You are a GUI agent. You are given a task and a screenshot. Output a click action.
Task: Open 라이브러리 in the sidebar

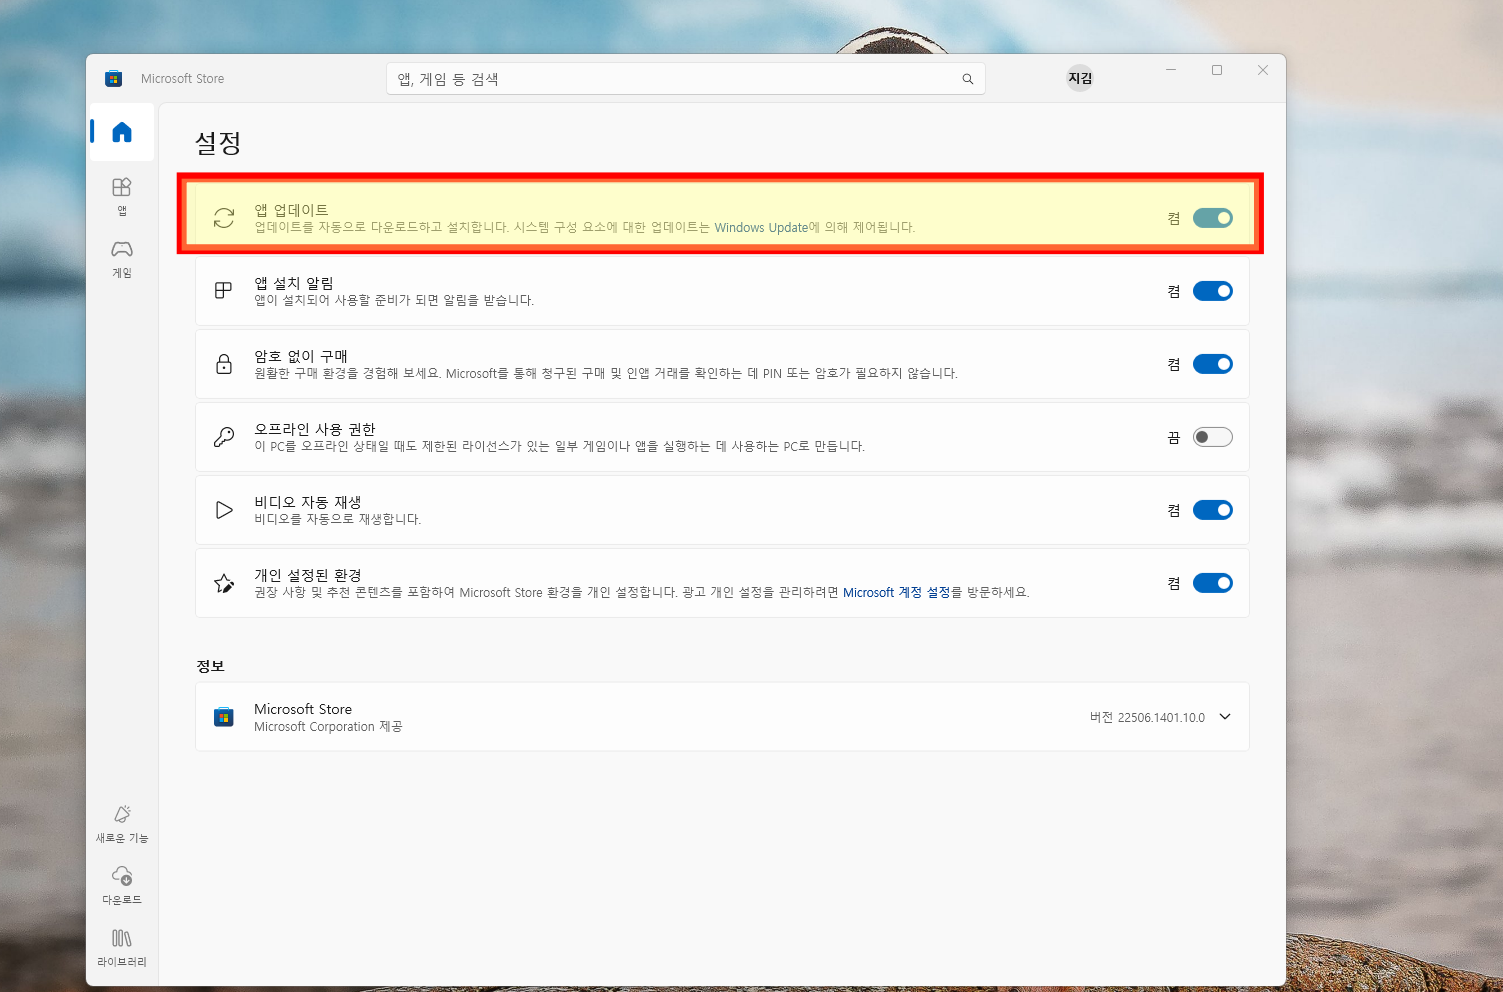pos(122,947)
